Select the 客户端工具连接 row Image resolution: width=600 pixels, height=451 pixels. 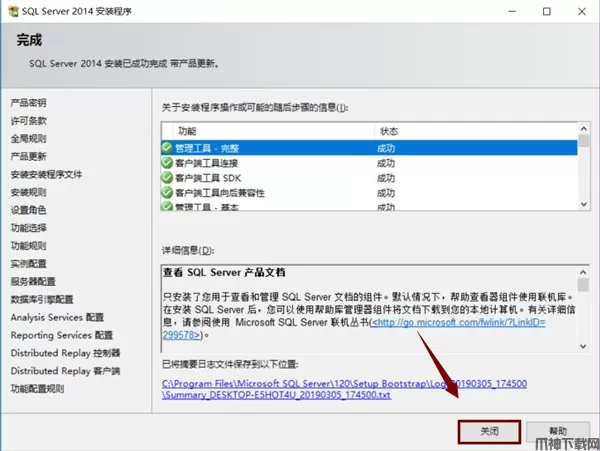pos(369,163)
